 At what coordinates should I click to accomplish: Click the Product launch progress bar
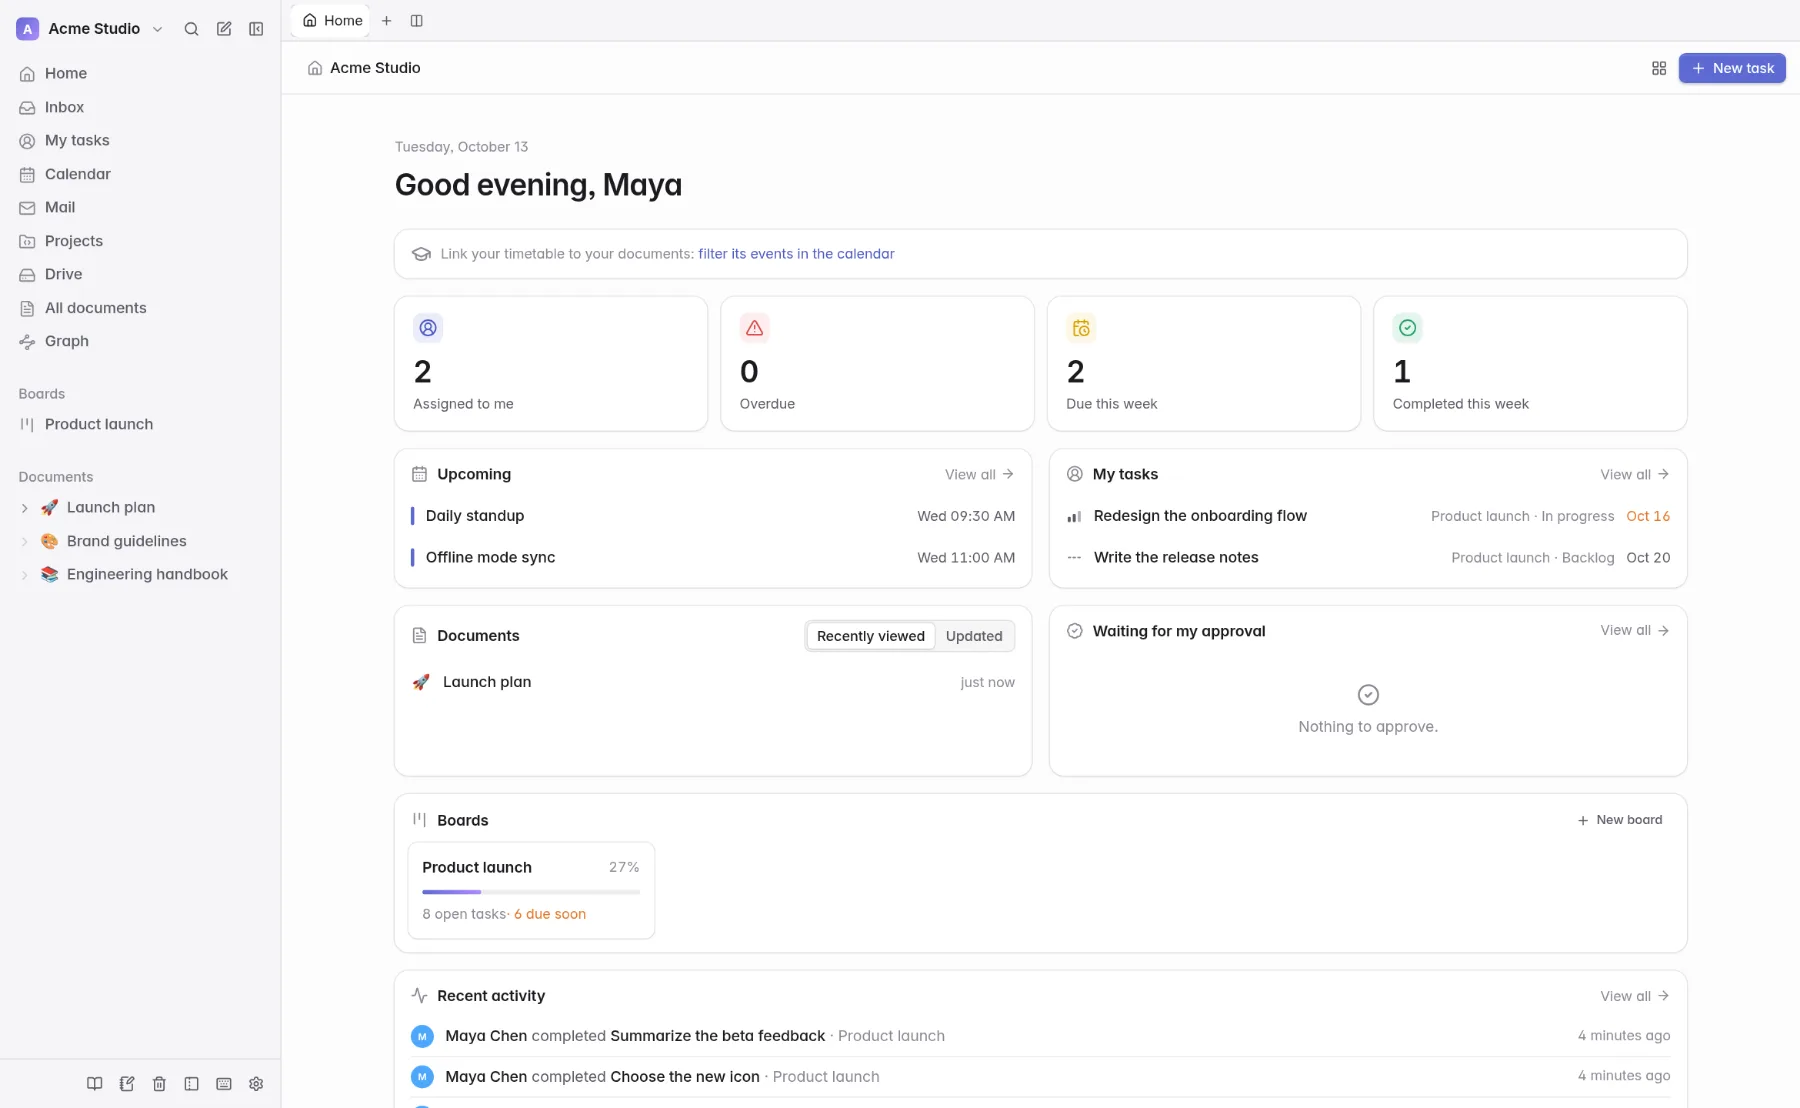click(x=531, y=892)
